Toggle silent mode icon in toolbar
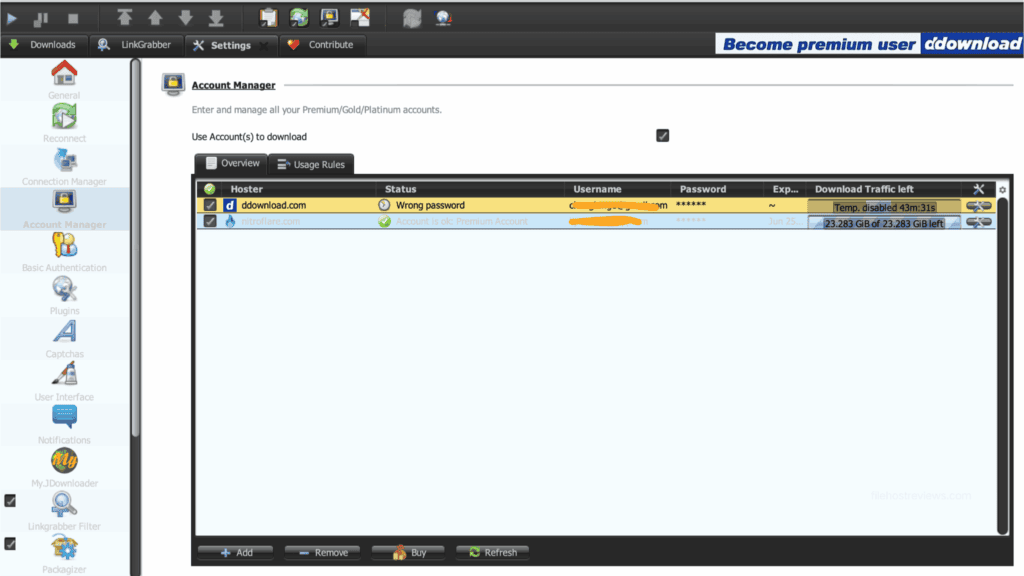Image resolution: width=1024 pixels, height=576 pixels. (360, 18)
